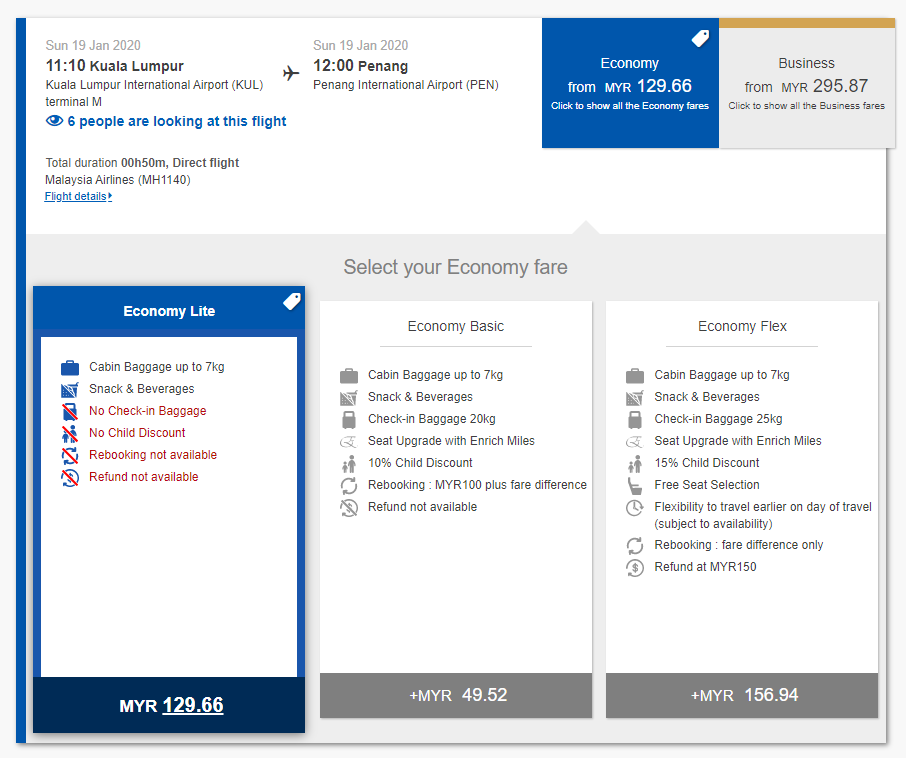Show all Business fares from MYR 295.87
This screenshot has height=758, width=906.
click(806, 85)
